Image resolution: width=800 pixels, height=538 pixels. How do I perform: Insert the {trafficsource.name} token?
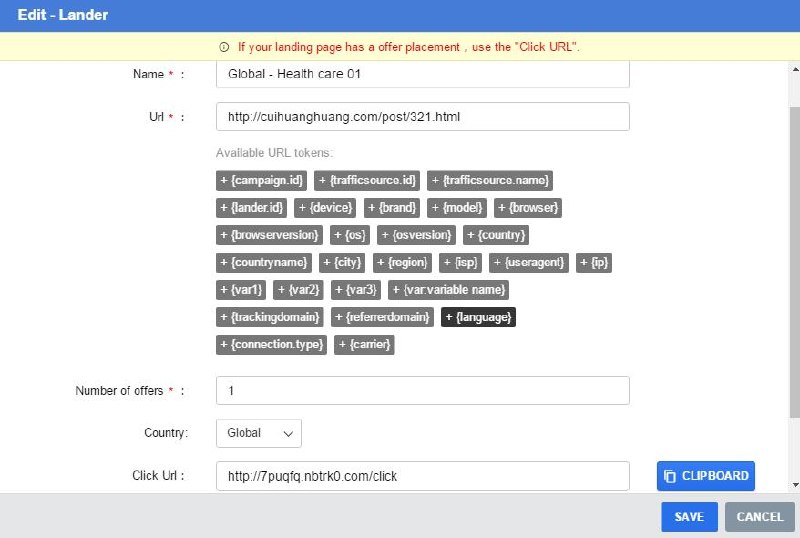(490, 181)
